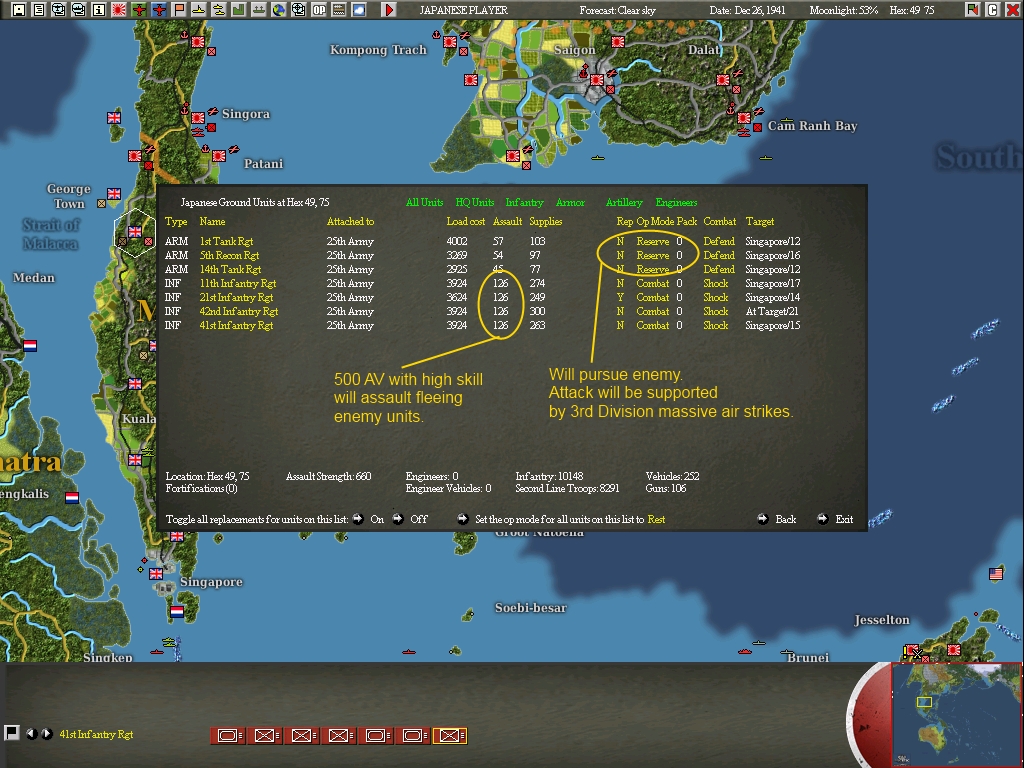Screen dimensions: 1024x768
Task: Click the ships-on-water toolbar icon
Action: click(x=259, y=10)
